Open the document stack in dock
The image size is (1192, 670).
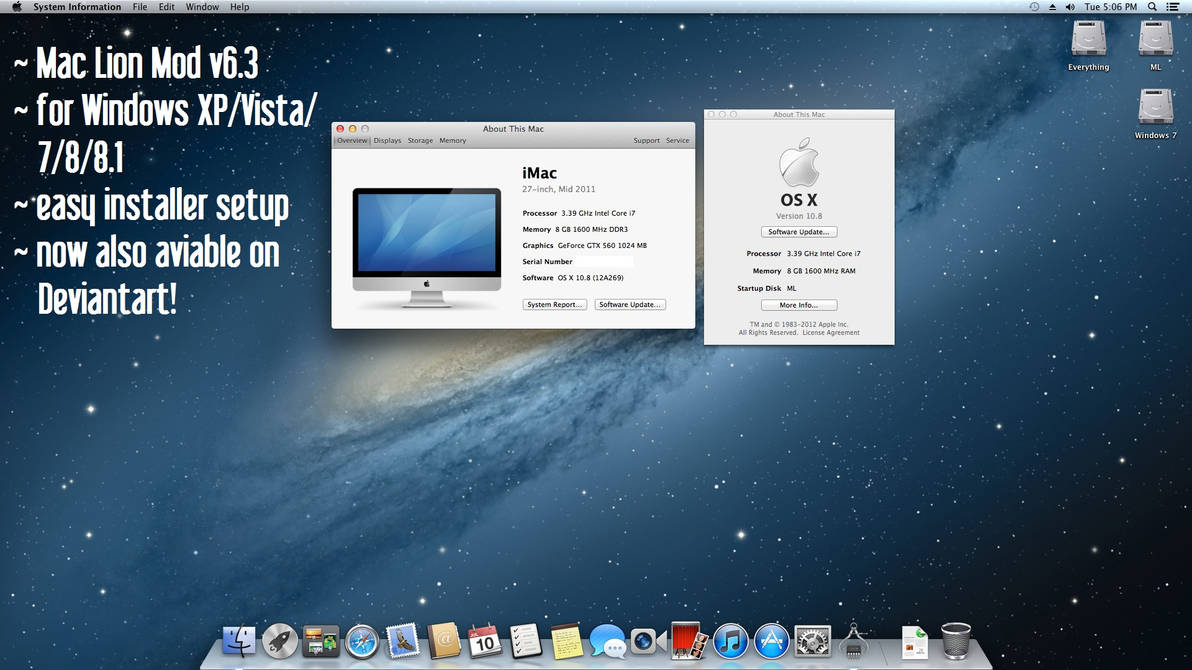pos(915,642)
